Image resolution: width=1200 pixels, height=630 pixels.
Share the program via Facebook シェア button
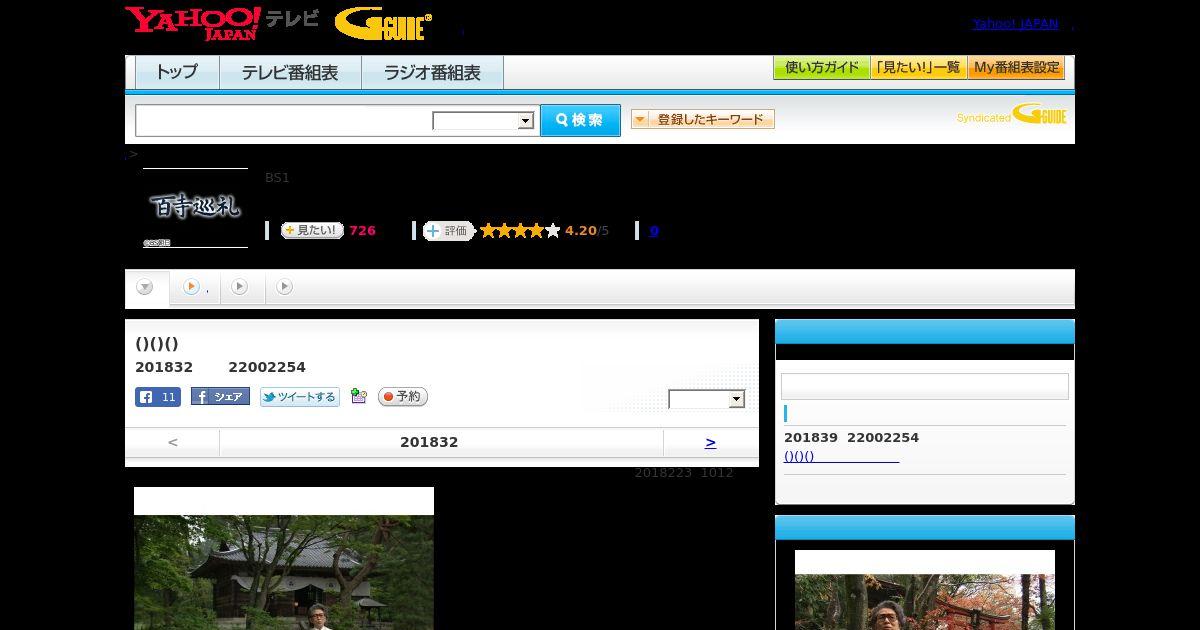[220, 397]
